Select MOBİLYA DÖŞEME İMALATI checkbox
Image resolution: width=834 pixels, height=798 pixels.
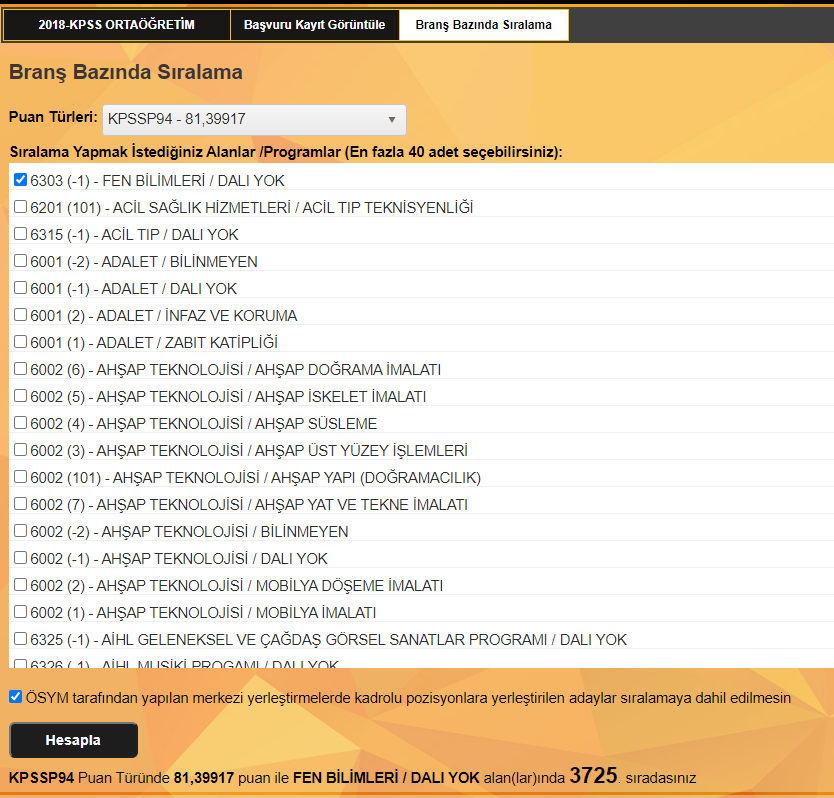click(x=20, y=585)
